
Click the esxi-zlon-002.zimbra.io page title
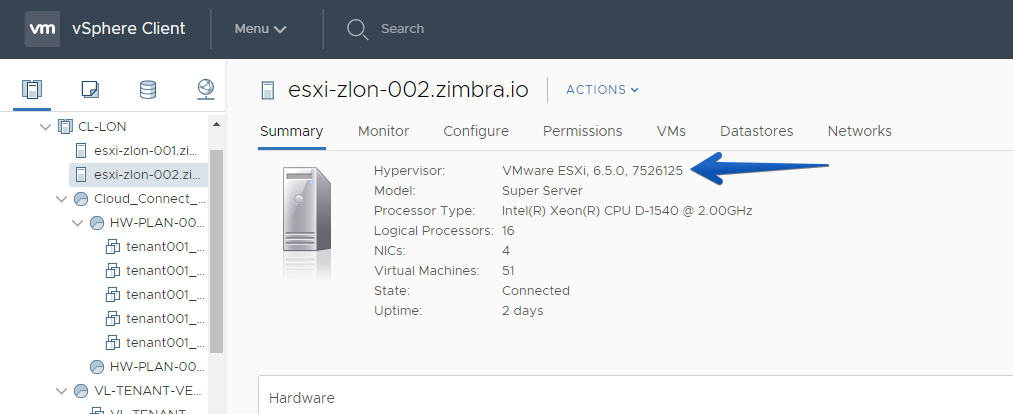point(408,90)
